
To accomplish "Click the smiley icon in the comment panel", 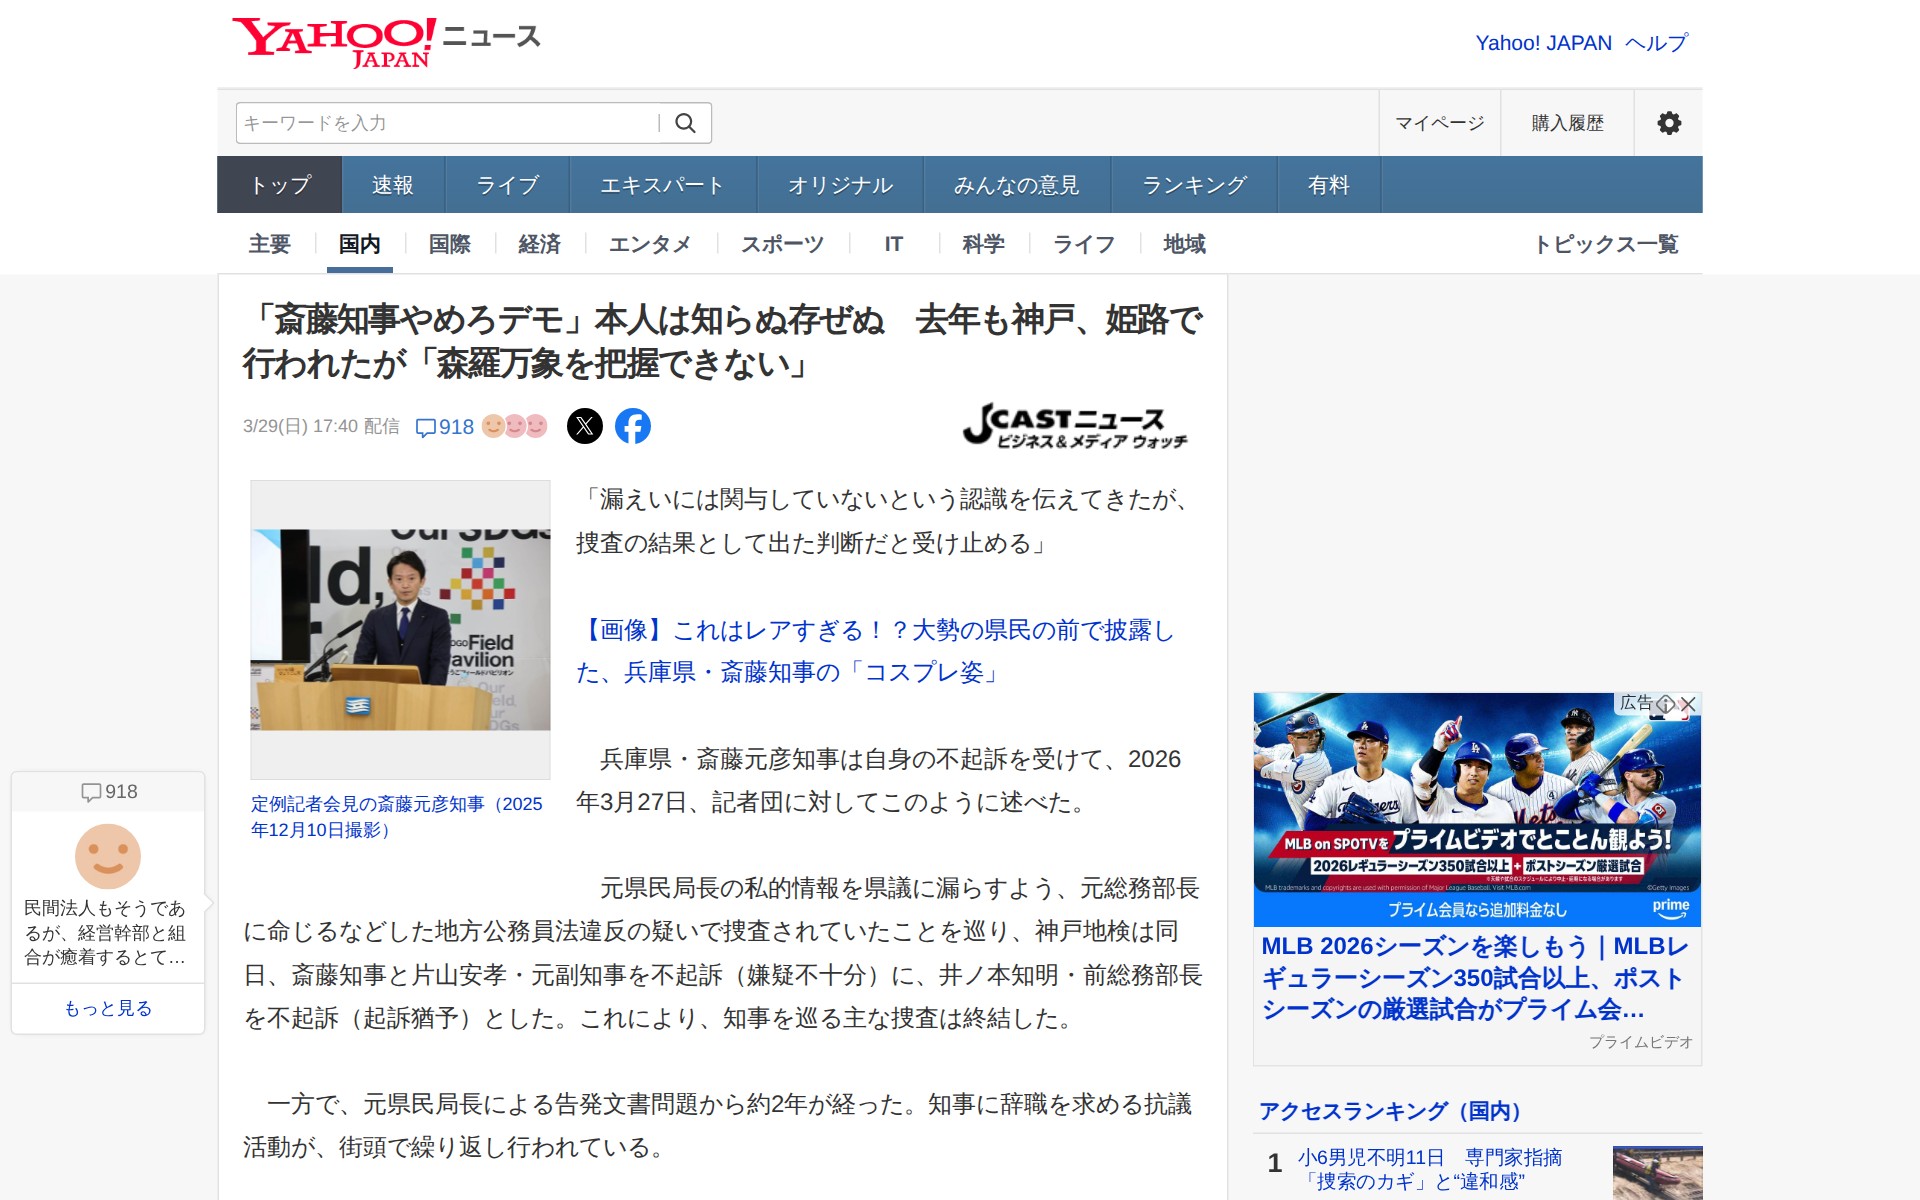I will click(107, 857).
